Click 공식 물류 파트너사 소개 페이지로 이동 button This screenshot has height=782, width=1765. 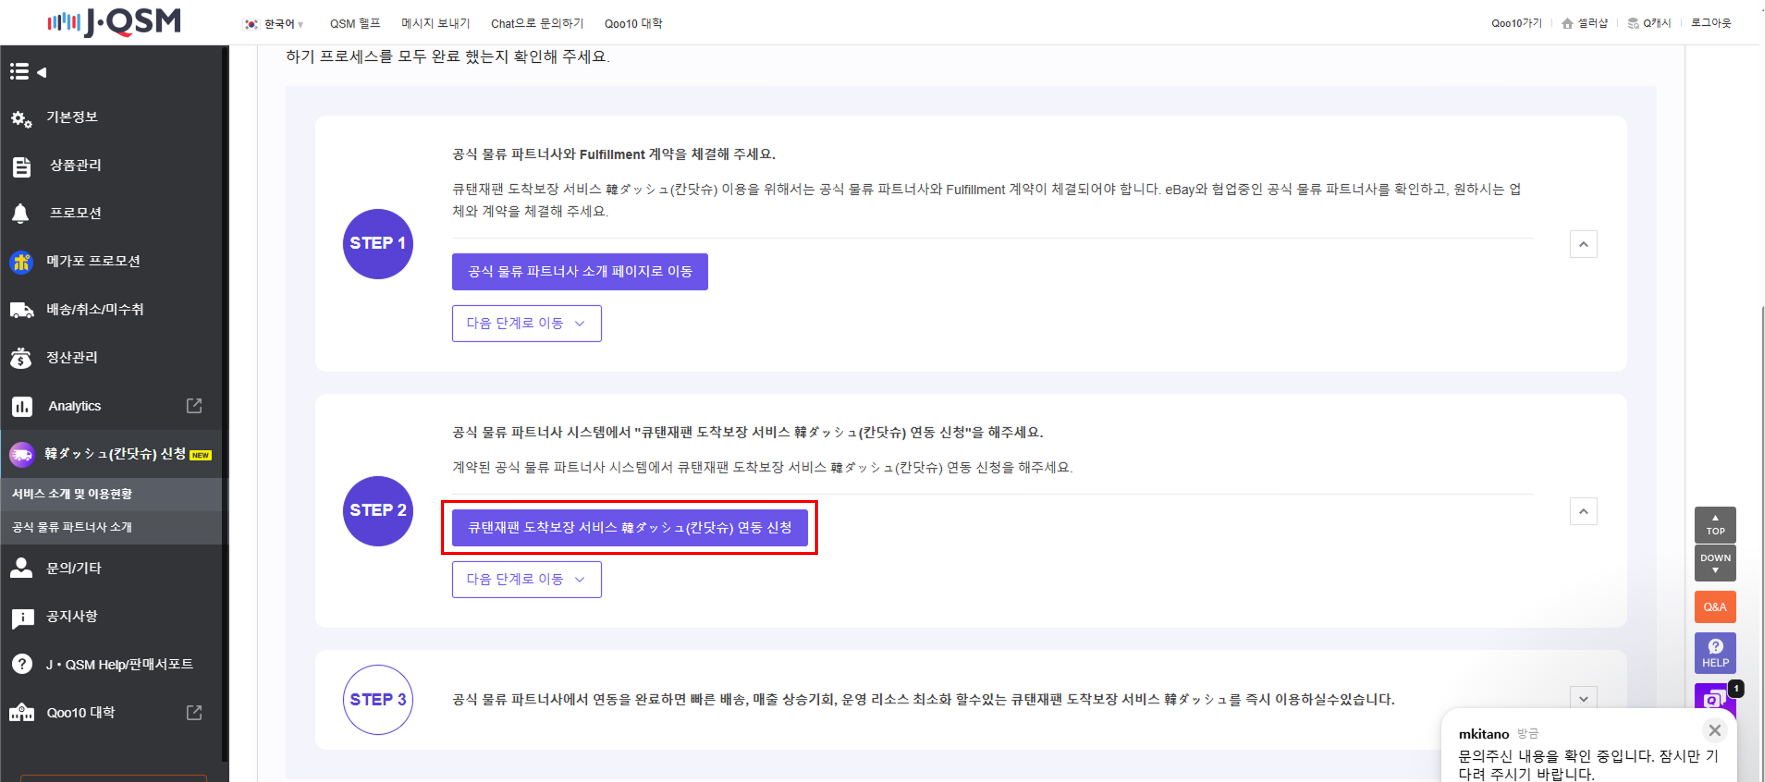click(580, 271)
